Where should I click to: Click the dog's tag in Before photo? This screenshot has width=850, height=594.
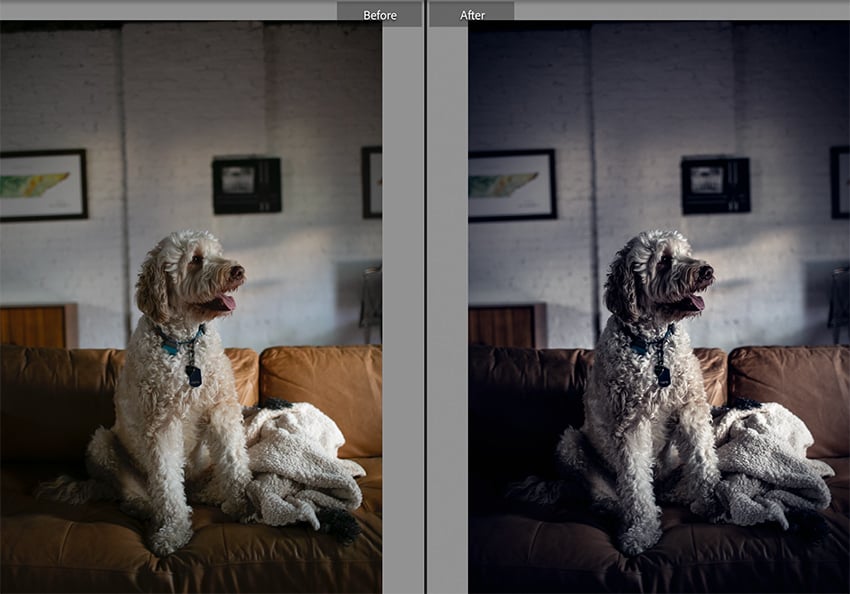click(x=194, y=376)
